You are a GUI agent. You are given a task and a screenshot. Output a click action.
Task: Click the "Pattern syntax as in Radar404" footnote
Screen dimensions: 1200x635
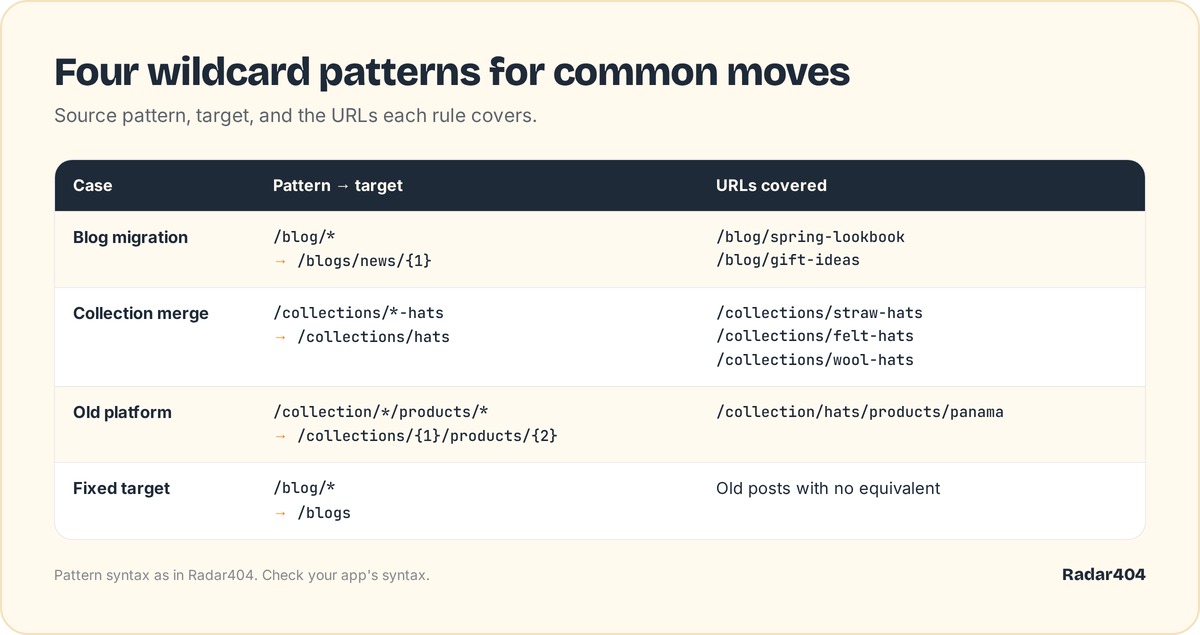tap(242, 576)
